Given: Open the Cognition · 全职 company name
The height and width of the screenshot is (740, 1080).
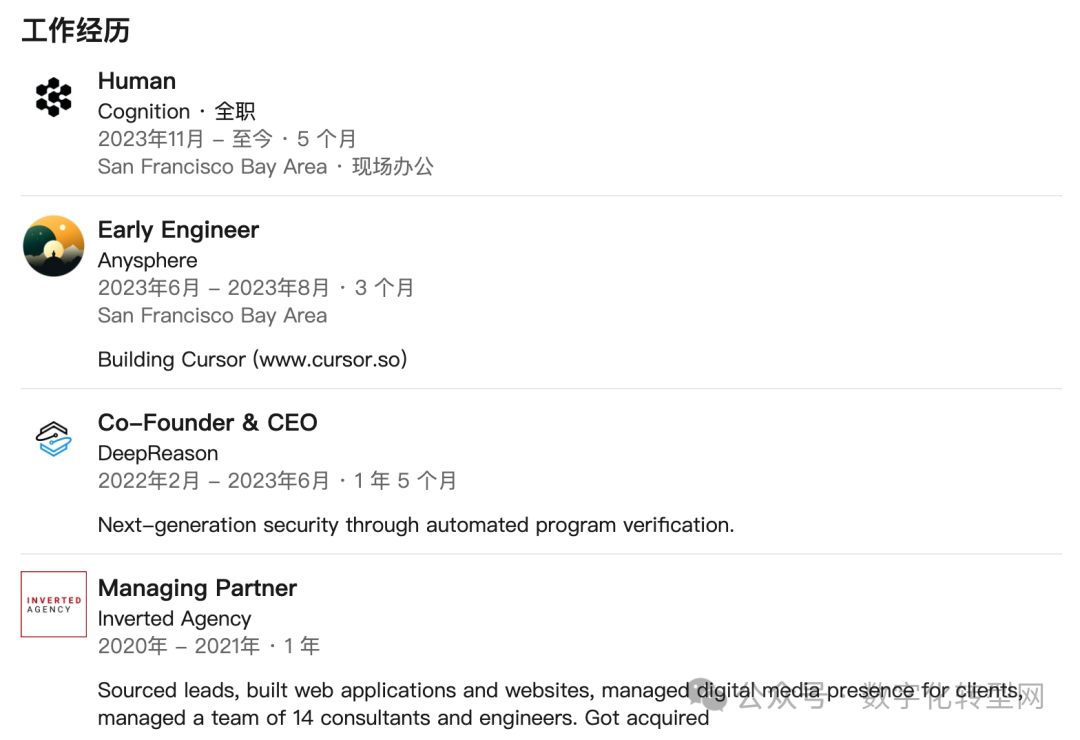Looking at the screenshot, I should coord(176,111).
